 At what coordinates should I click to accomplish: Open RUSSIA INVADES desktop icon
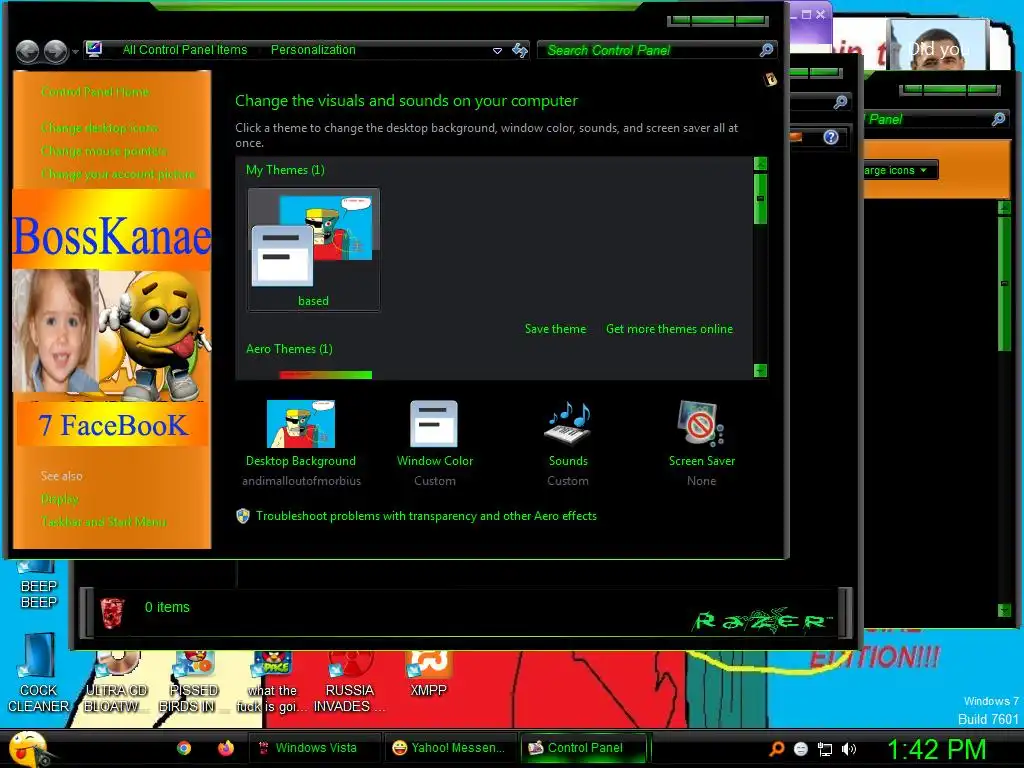tap(349, 682)
